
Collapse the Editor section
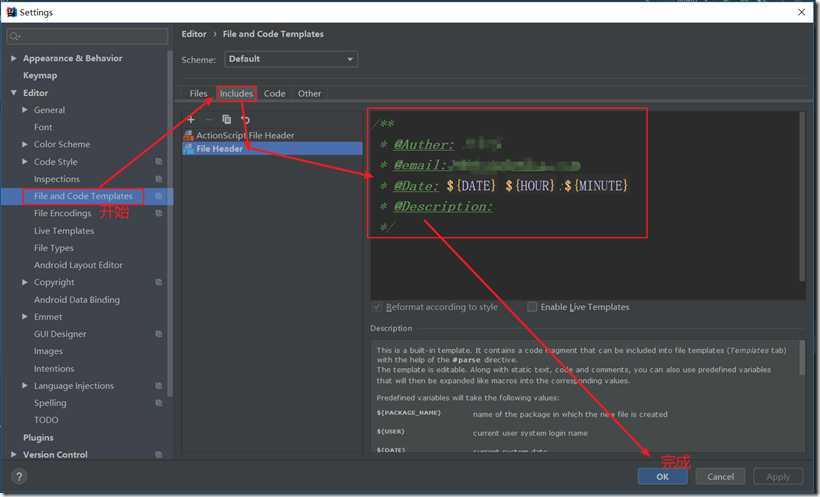tap(14, 93)
